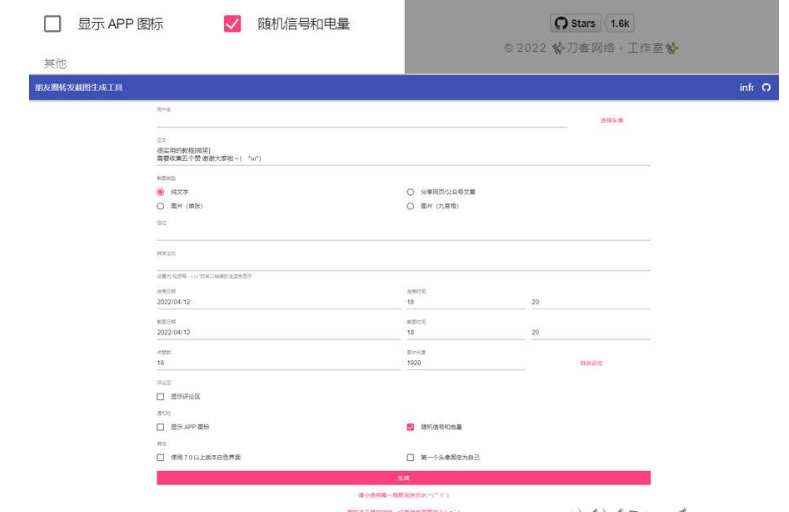789x512 pixels.
Task: Select the 纯文字 radio option
Action: coord(160,191)
